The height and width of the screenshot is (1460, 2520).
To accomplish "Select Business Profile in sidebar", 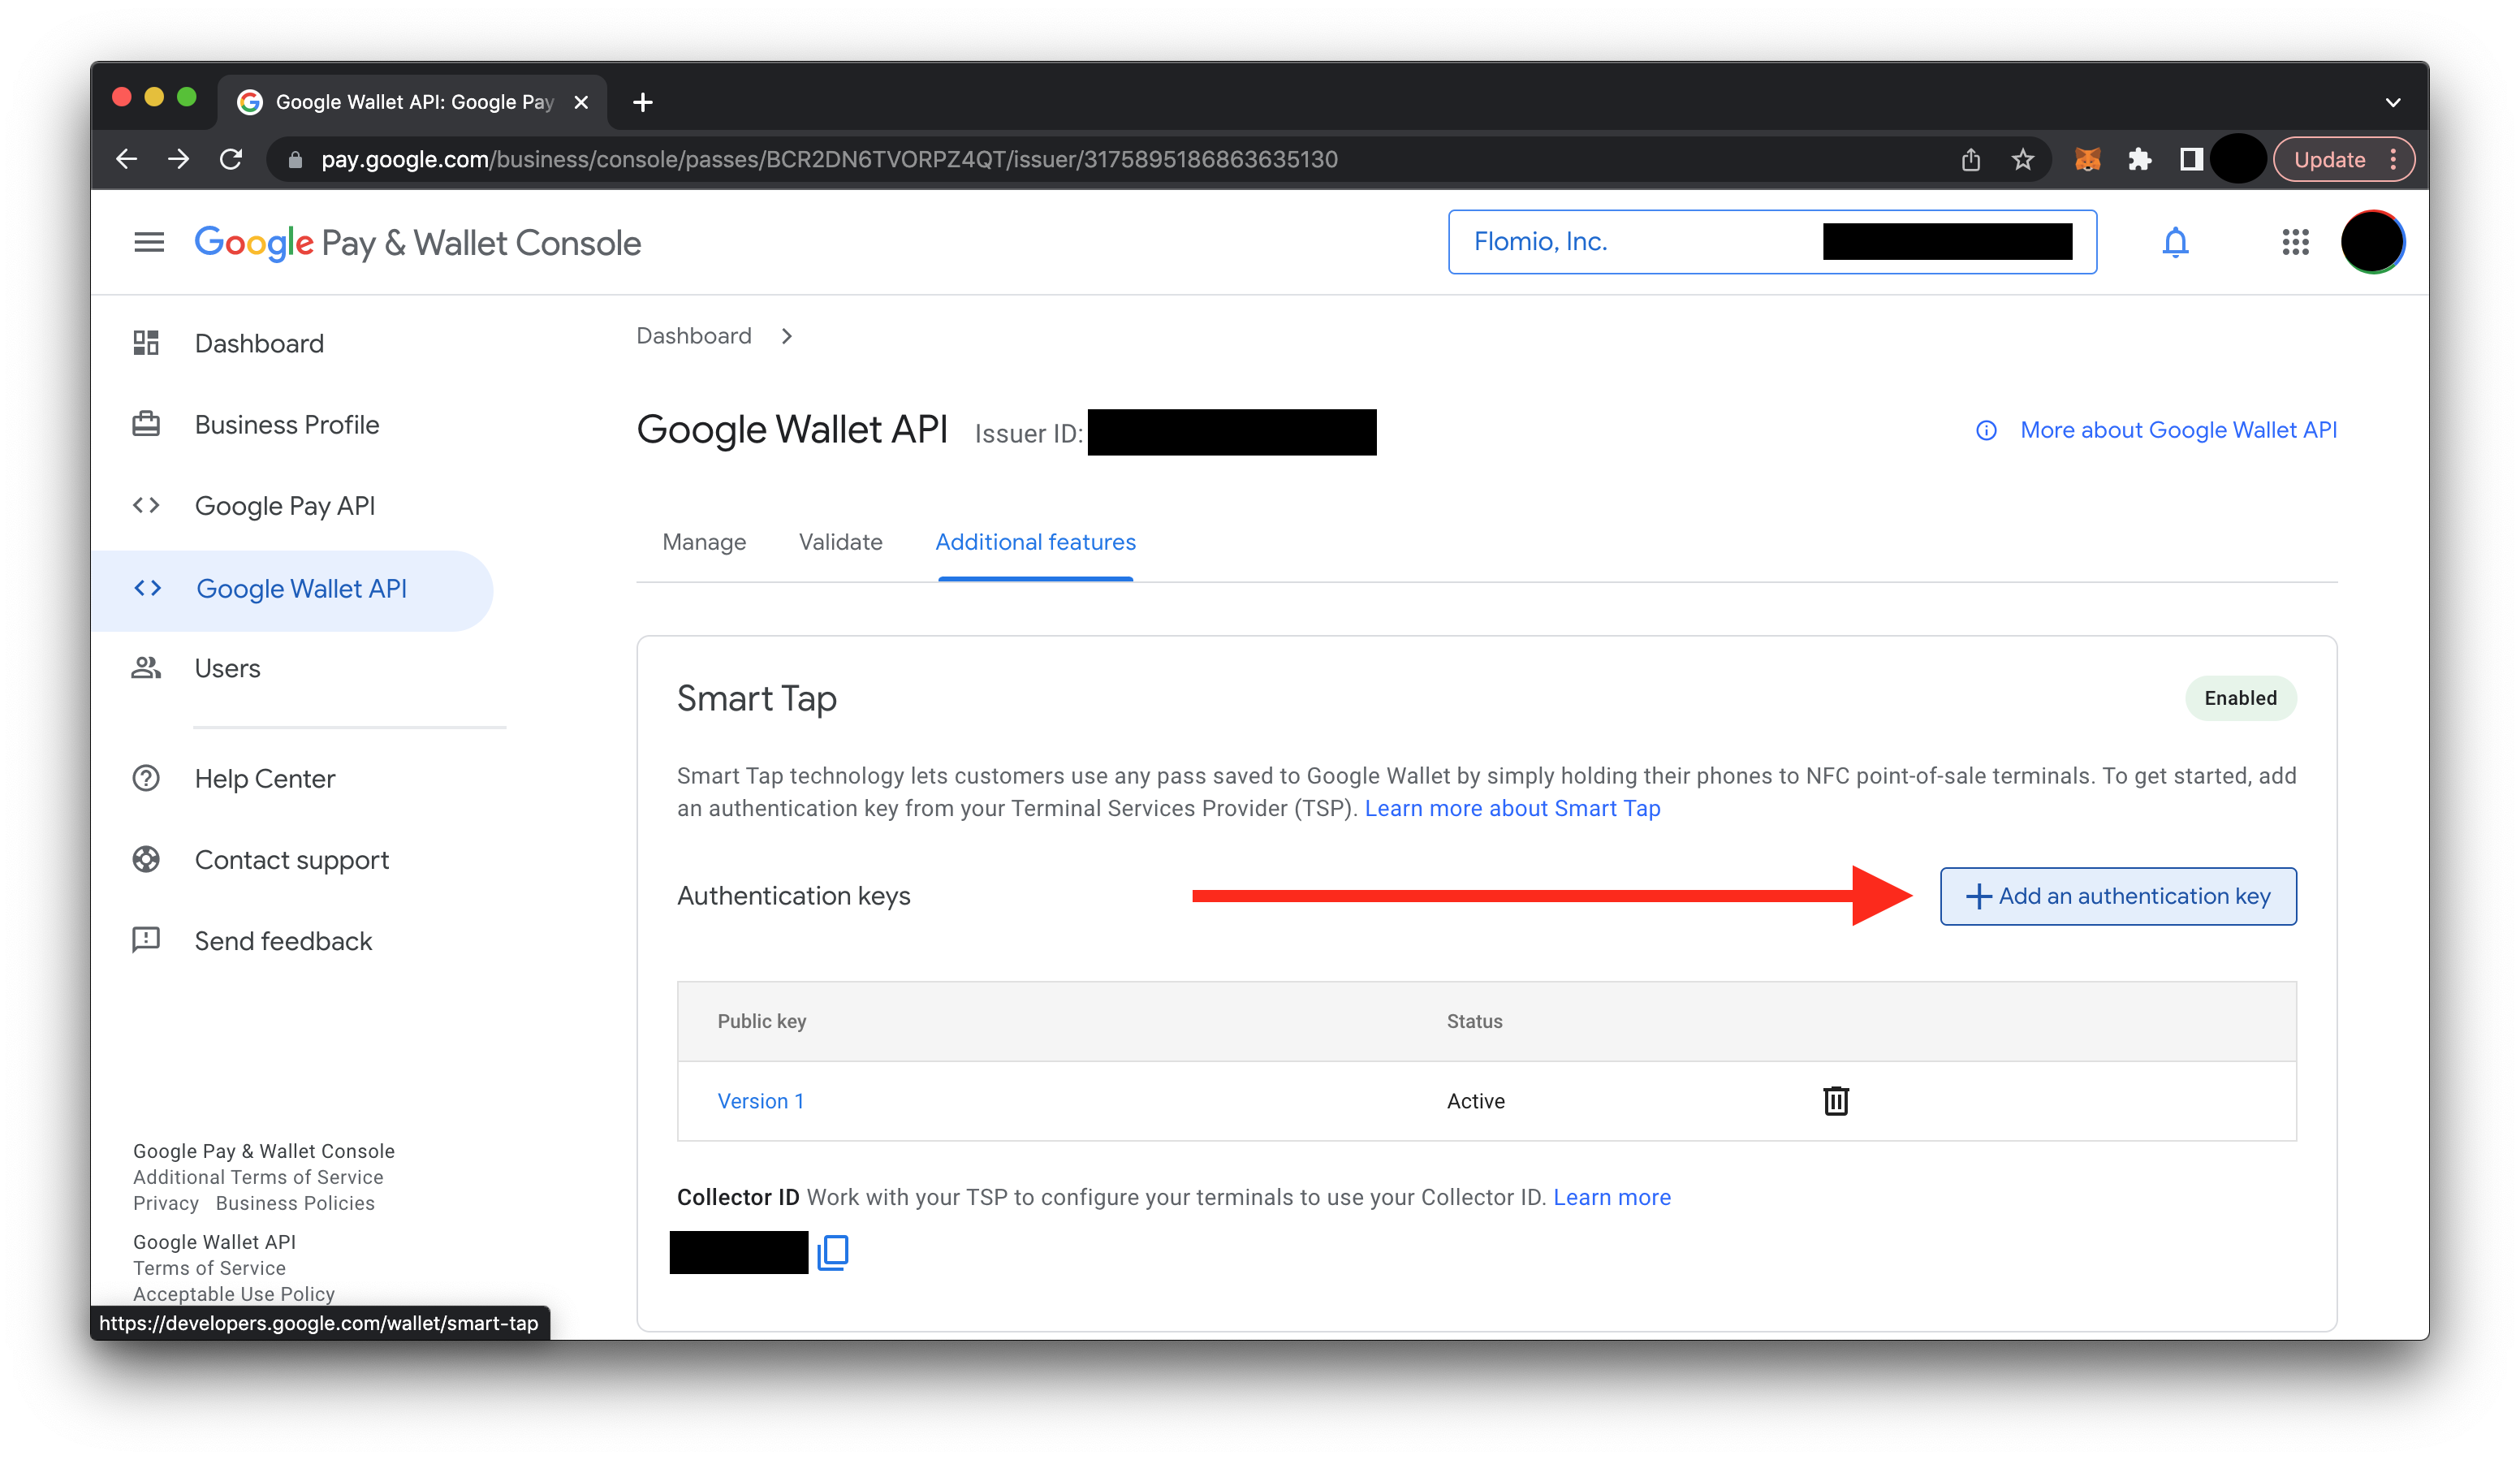I will coord(287,425).
